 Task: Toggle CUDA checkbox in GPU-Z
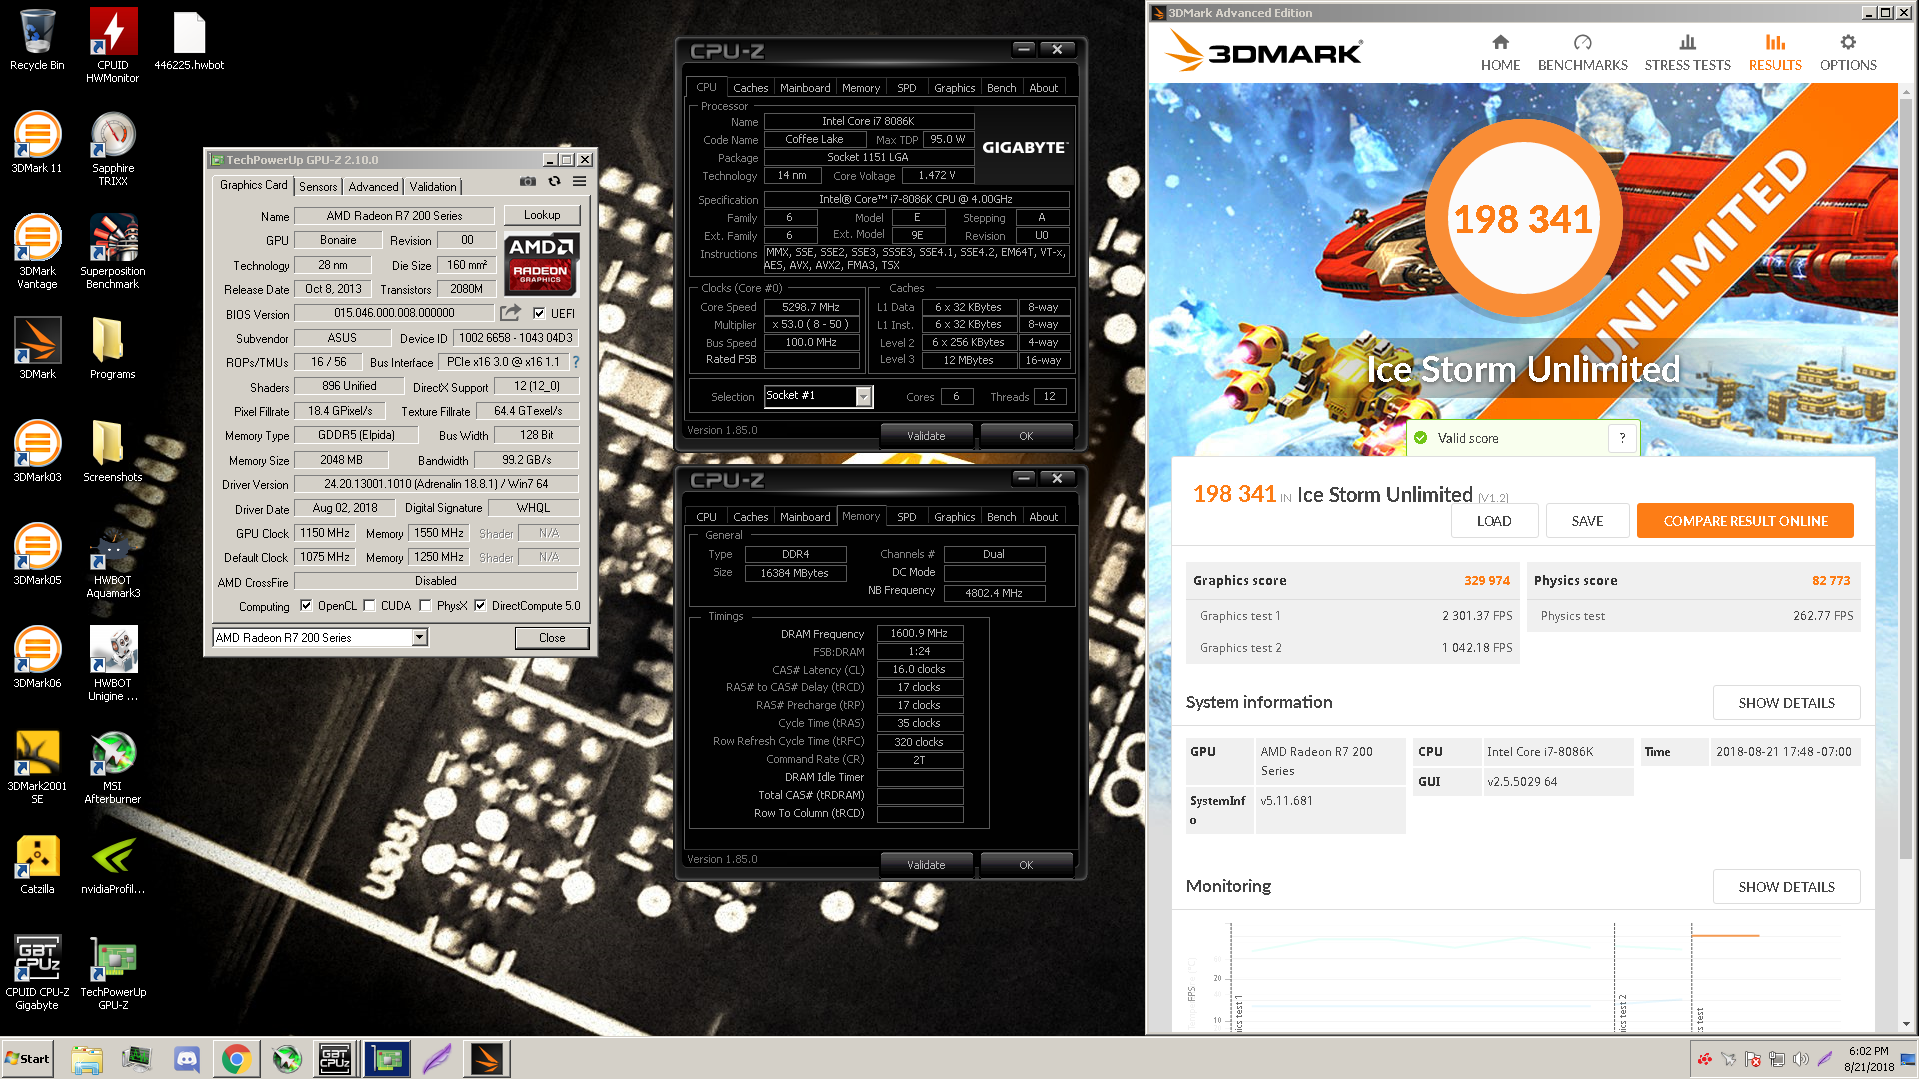(x=369, y=605)
